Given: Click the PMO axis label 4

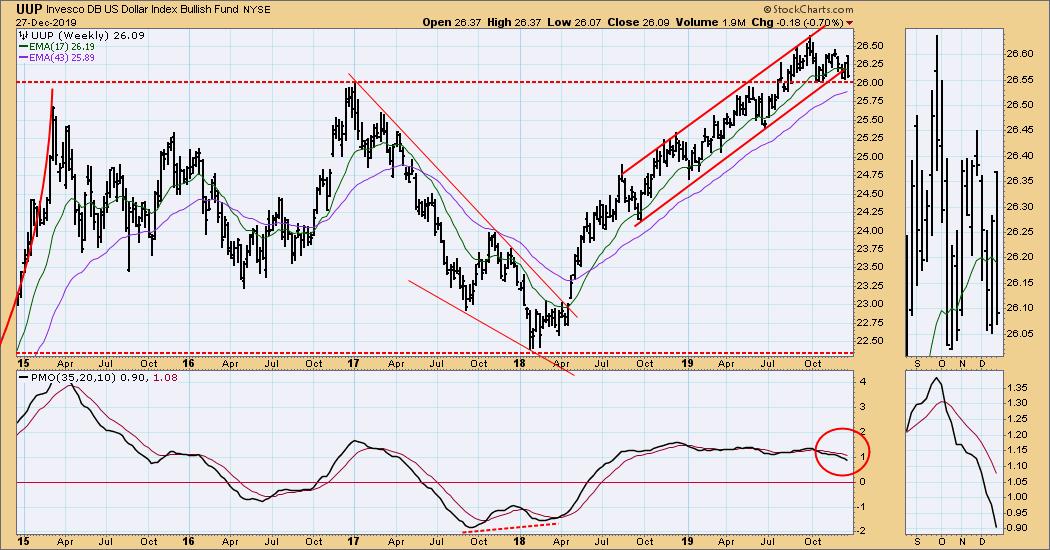Looking at the screenshot, I should pos(863,382).
